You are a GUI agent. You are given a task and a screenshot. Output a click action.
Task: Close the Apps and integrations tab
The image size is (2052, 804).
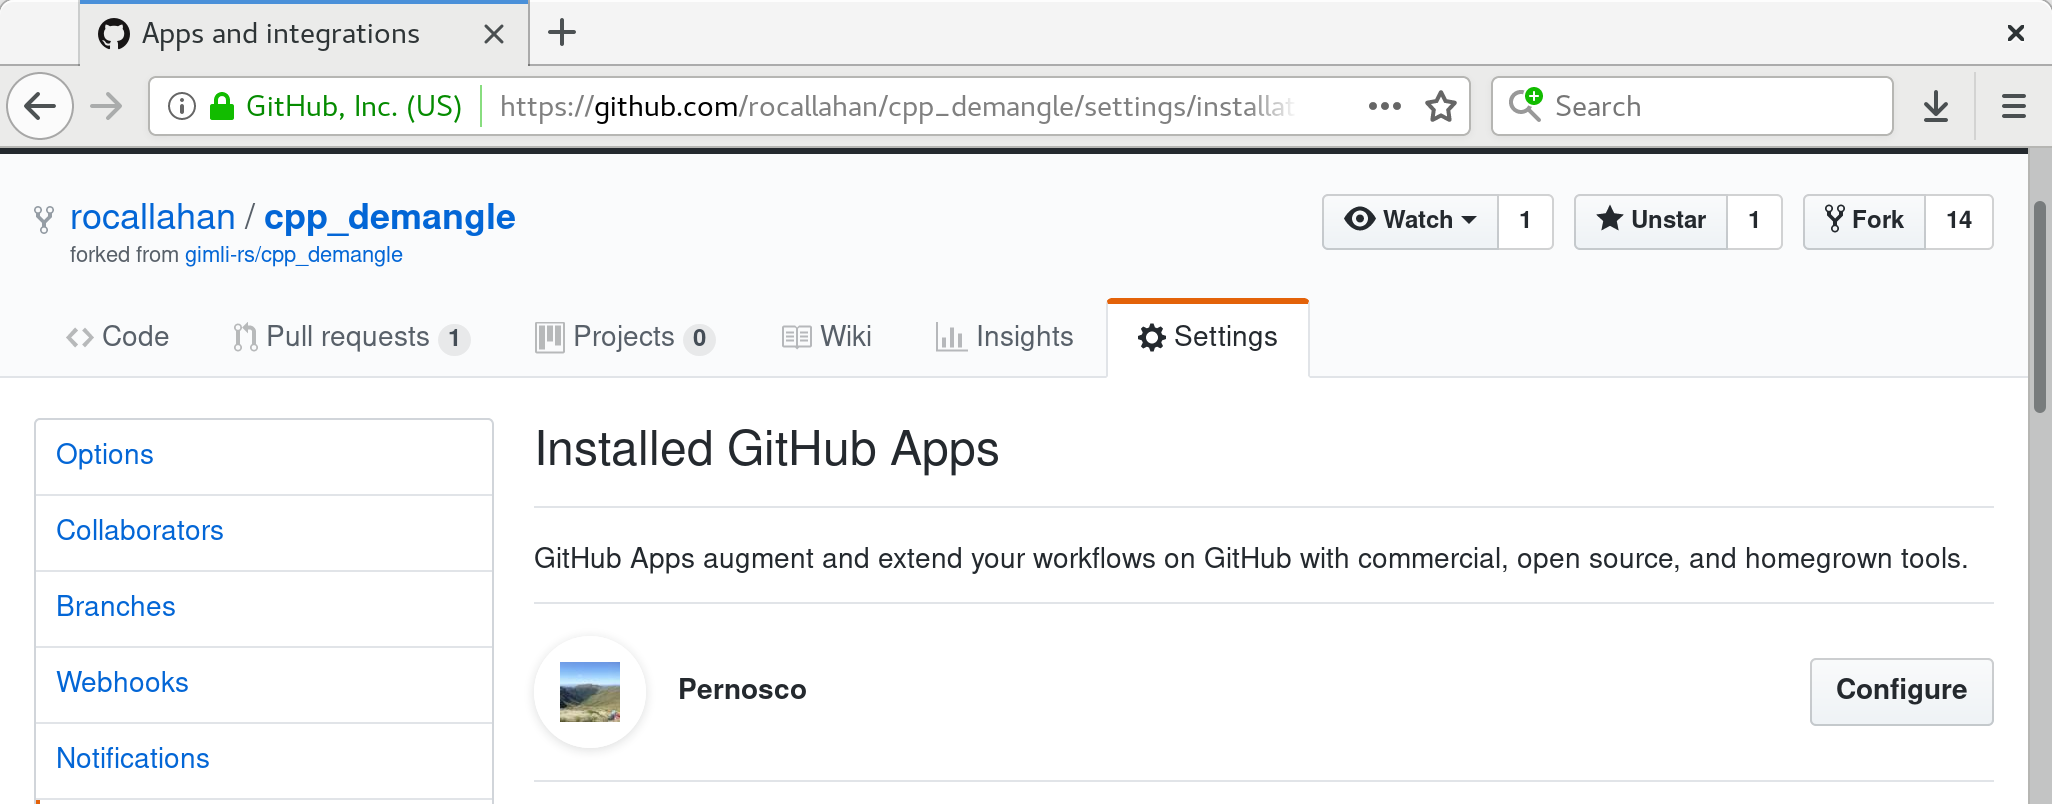pos(493,34)
